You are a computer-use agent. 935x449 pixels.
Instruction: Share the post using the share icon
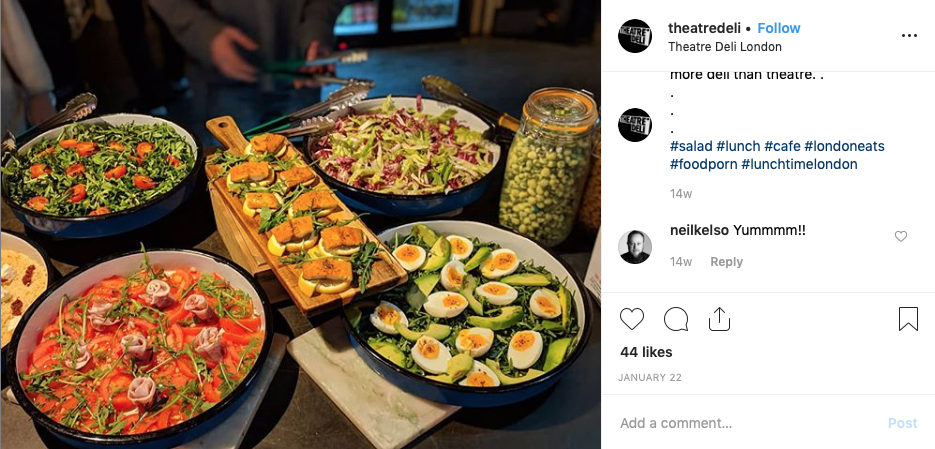point(719,319)
